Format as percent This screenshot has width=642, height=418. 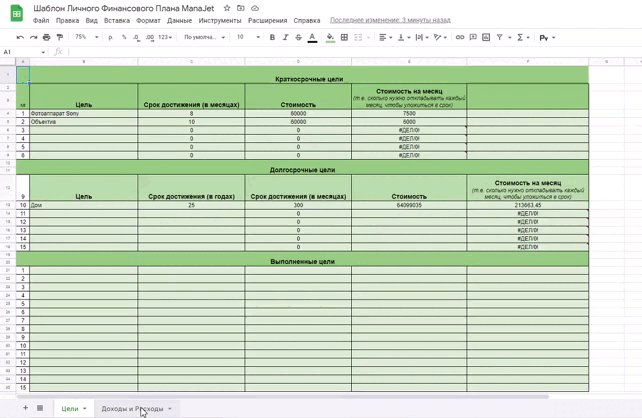(124, 37)
